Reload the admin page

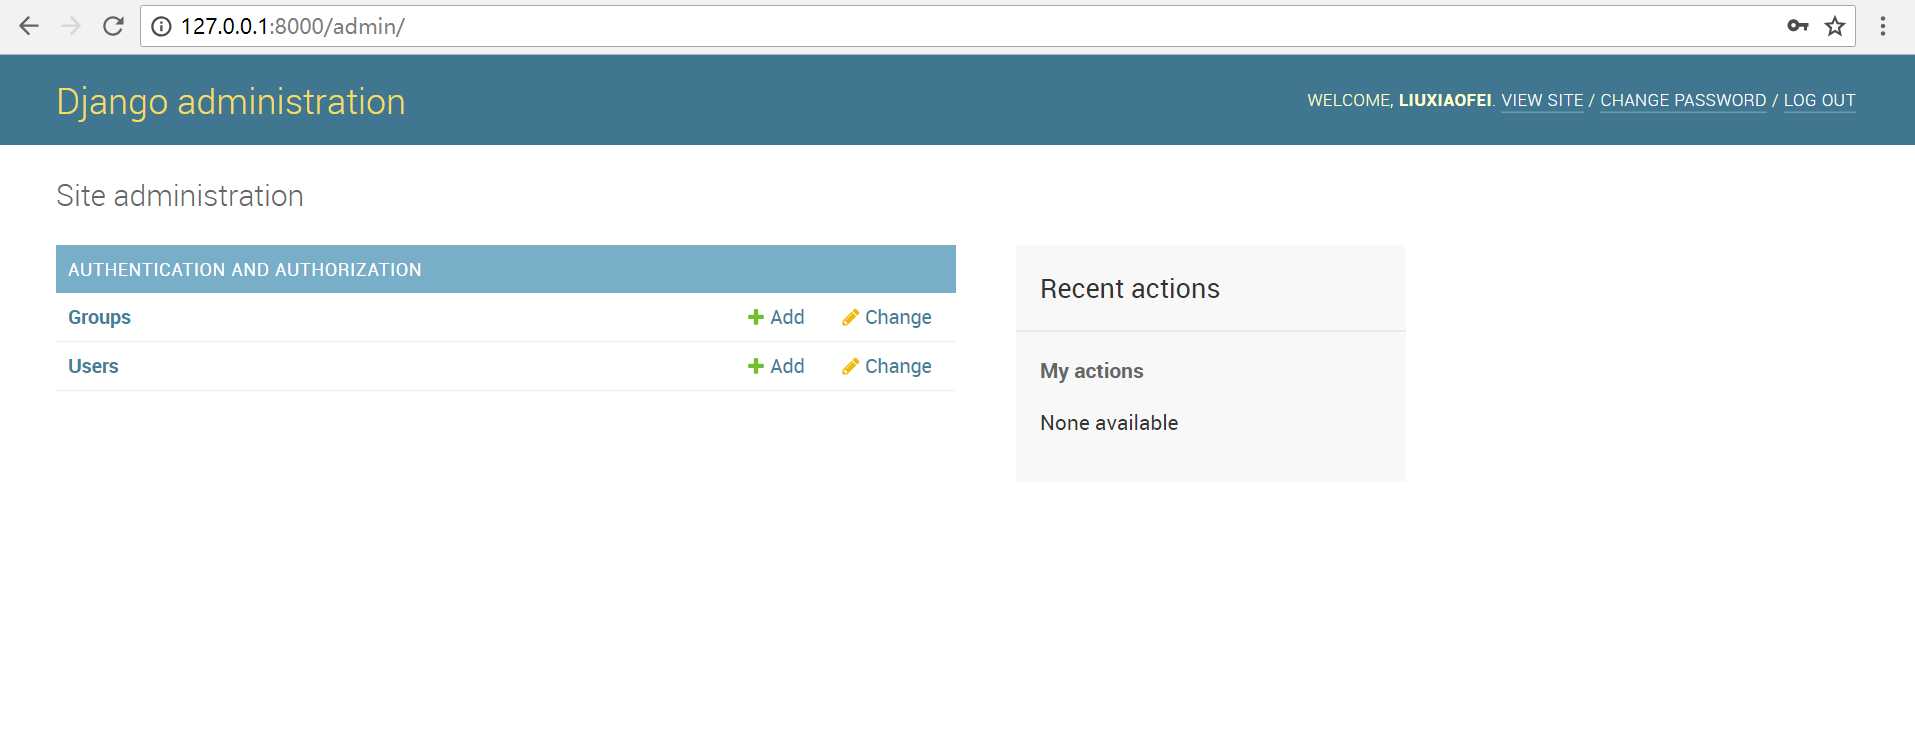click(x=113, y=26)
